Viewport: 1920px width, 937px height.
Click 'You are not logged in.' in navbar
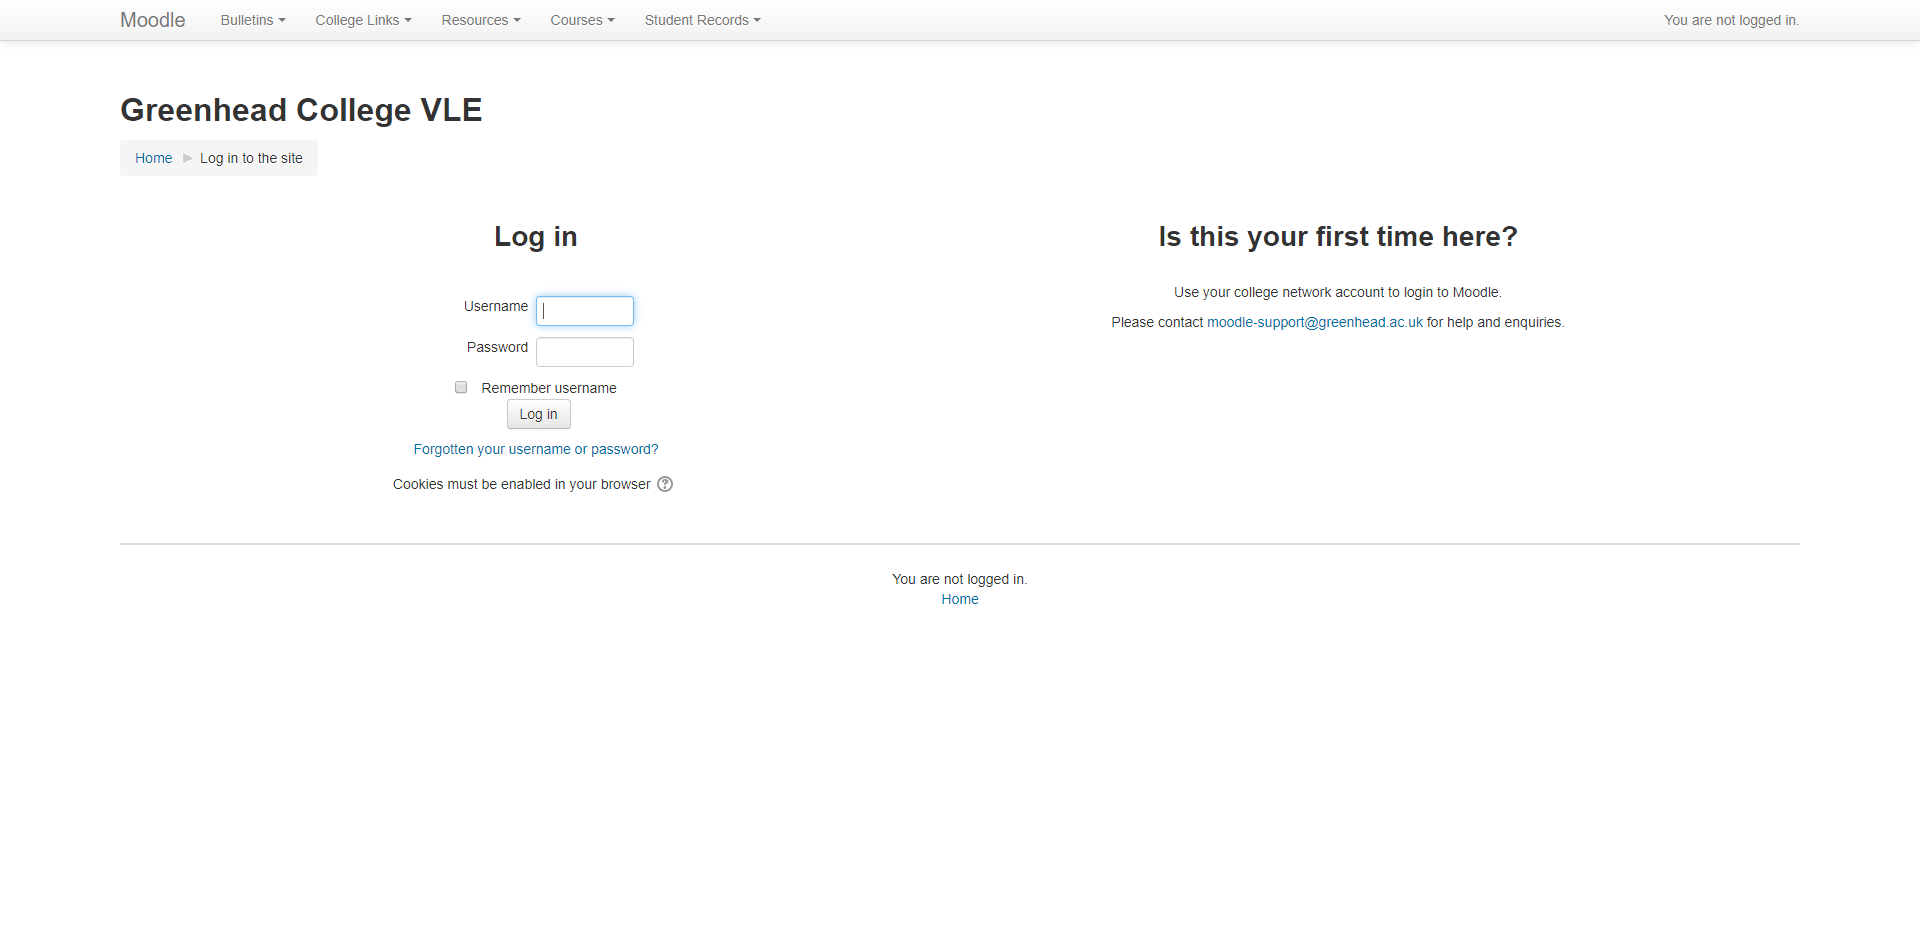tap(1731, 20)
